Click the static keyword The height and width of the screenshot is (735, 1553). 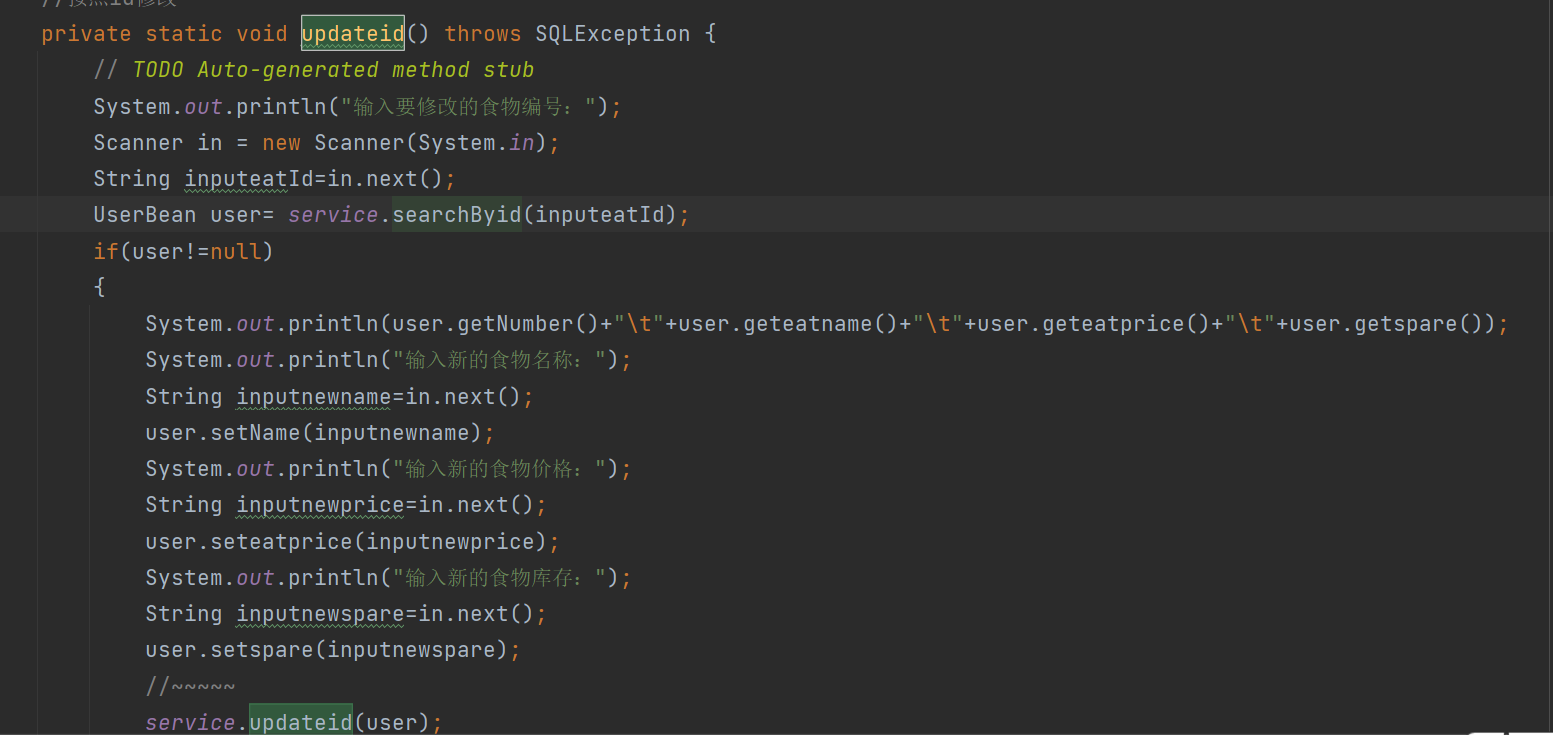point(184,34)
